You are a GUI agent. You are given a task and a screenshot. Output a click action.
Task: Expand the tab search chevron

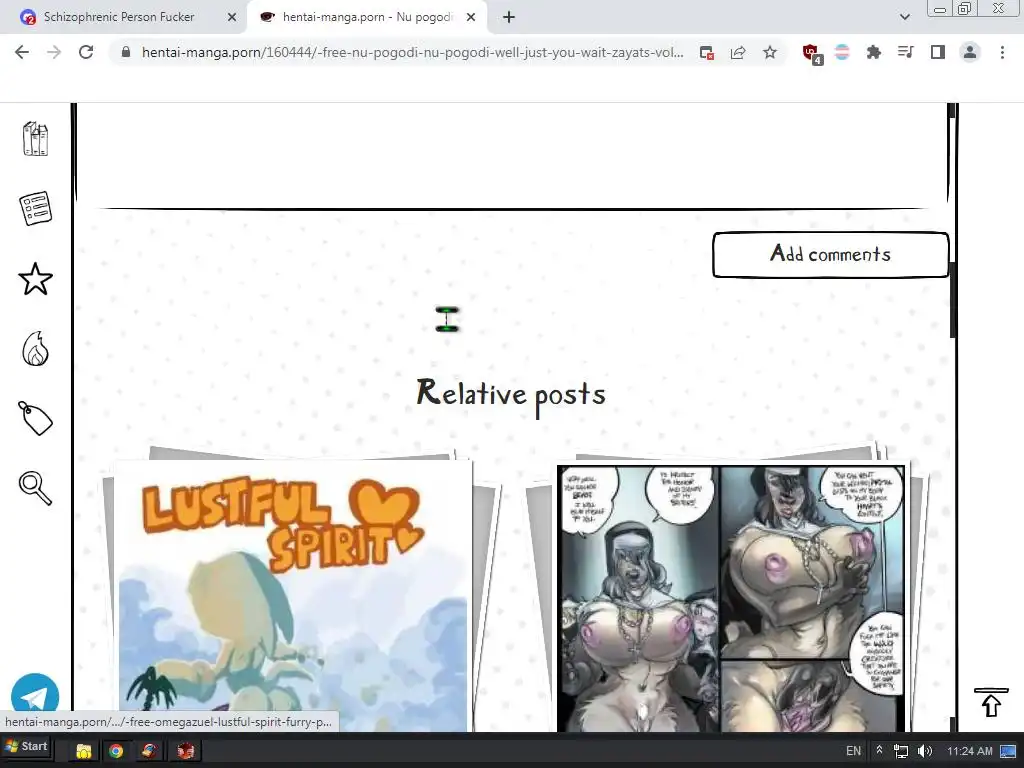click(904, 17)
